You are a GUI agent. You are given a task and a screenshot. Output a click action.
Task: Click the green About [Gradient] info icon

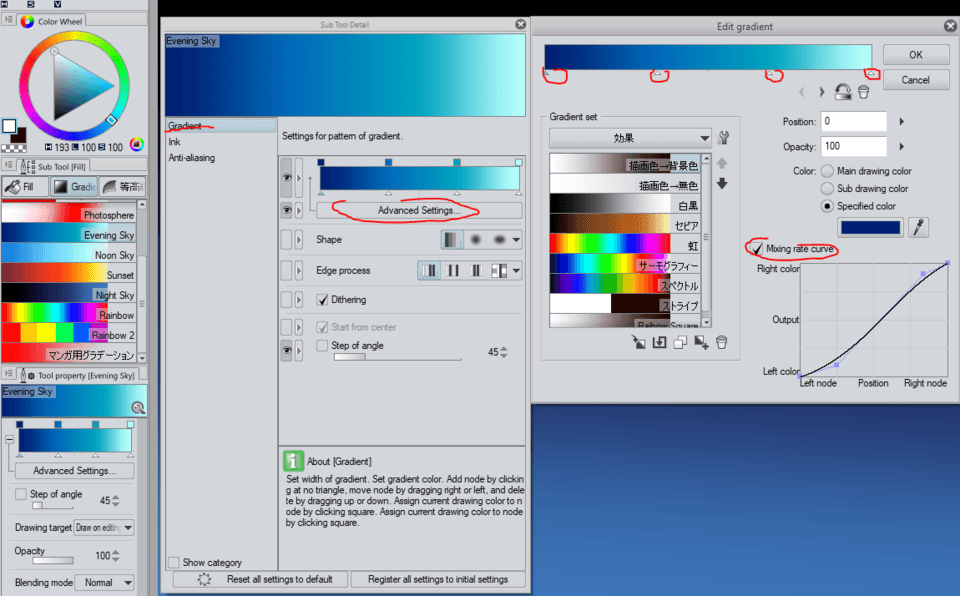click(293, 461)
